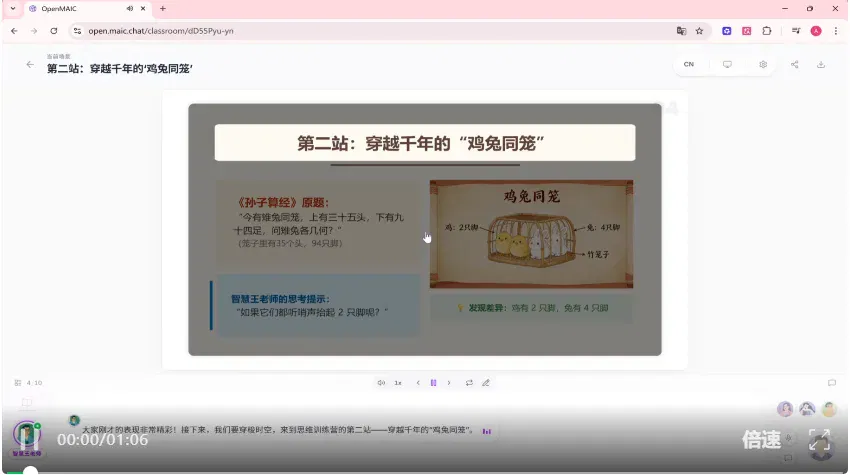Click the subtitle text '大家刚才的表现非常精彩'
This screenshot has height=475, width=850.
pyautogui.click(x=129, y=430)
